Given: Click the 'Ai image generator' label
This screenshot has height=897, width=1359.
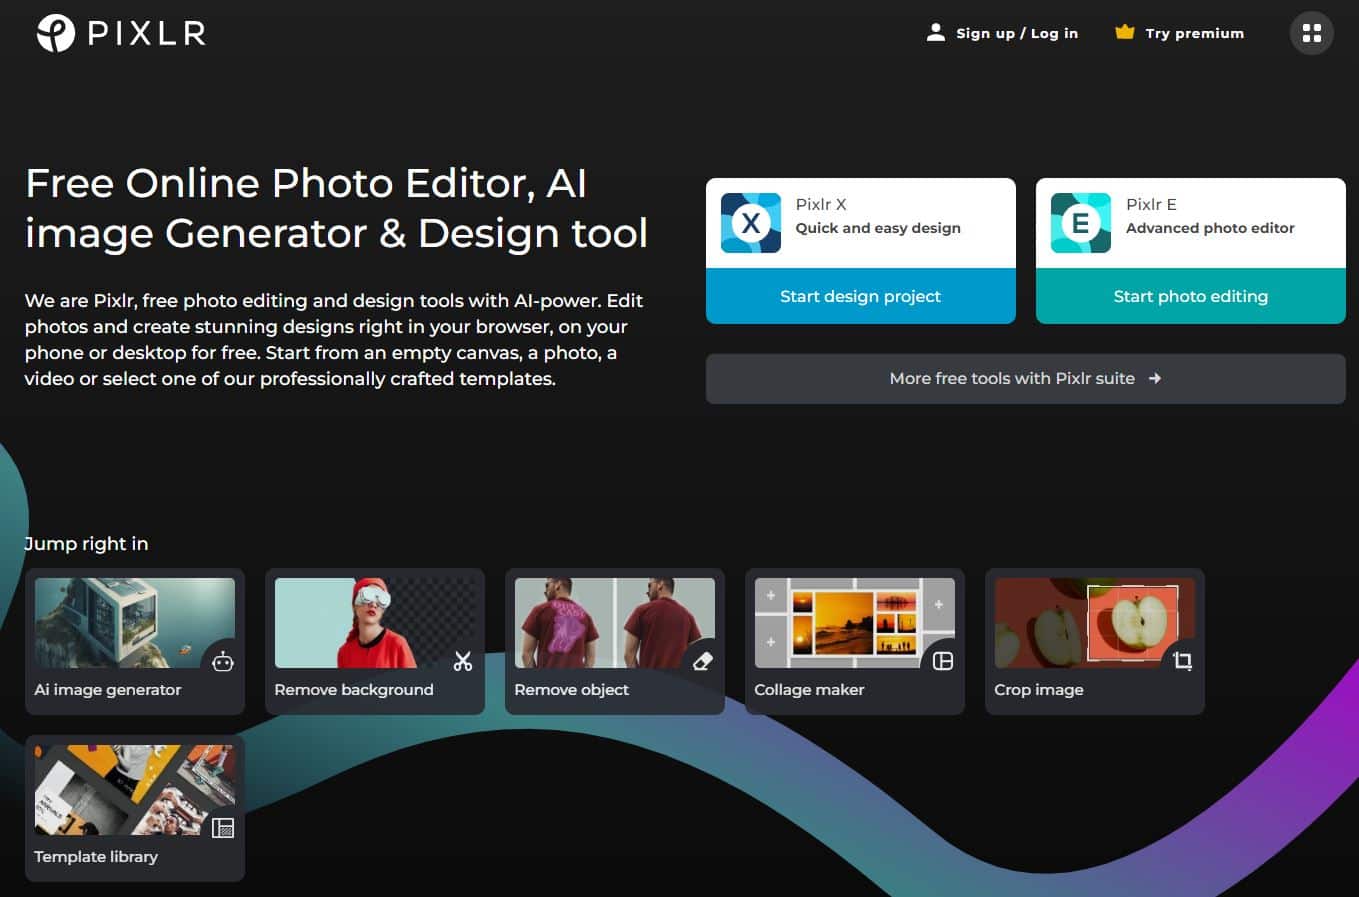Looking at the screenshot, I should click(108, 690).
